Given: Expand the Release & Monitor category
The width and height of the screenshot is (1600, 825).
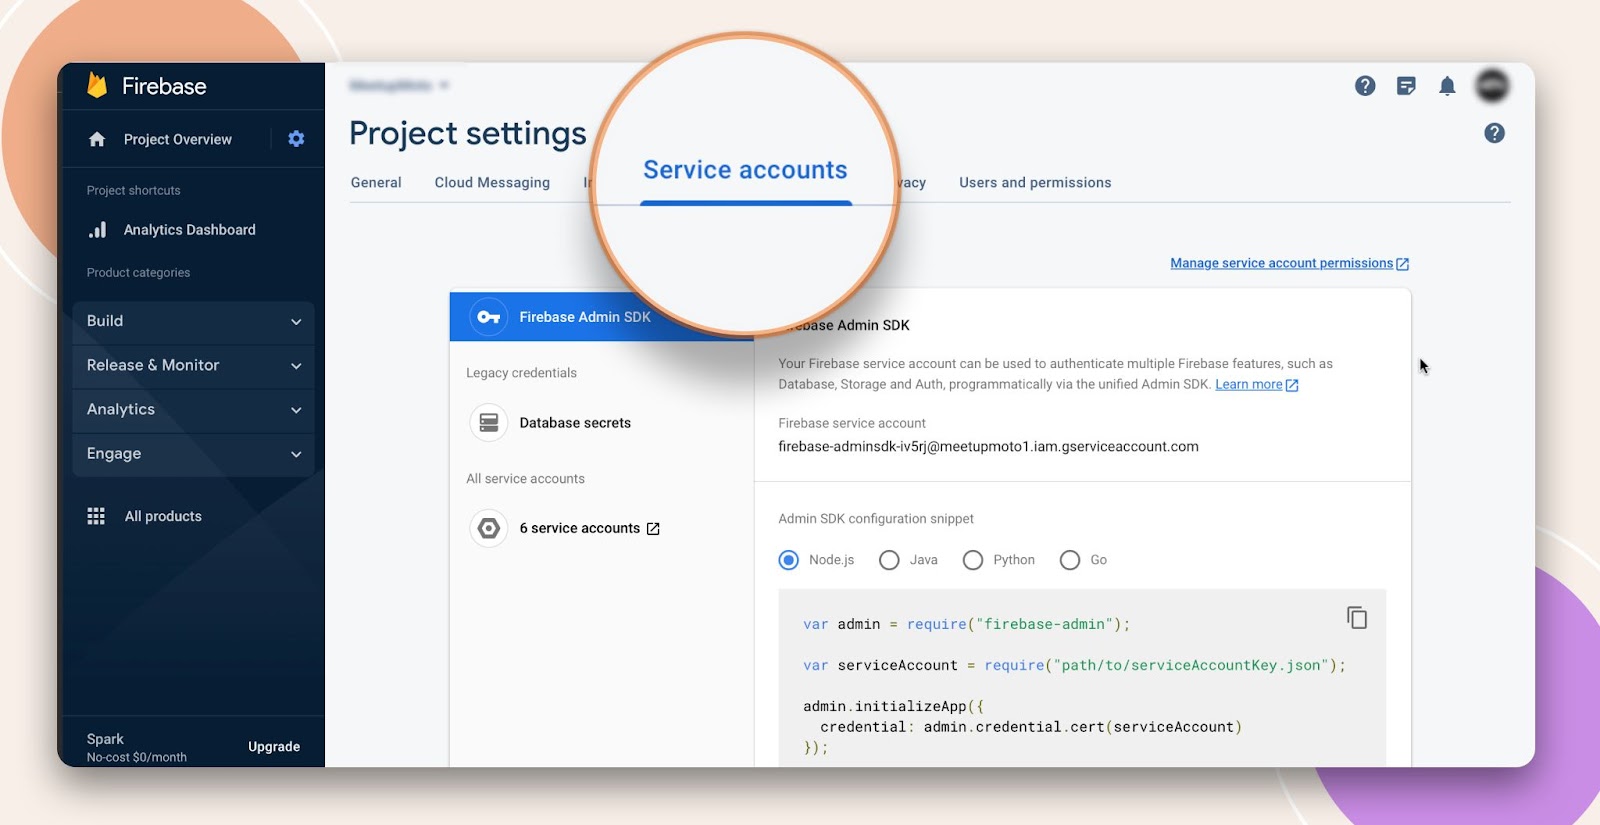Looking at the screenshot, I should click(193, 365).
